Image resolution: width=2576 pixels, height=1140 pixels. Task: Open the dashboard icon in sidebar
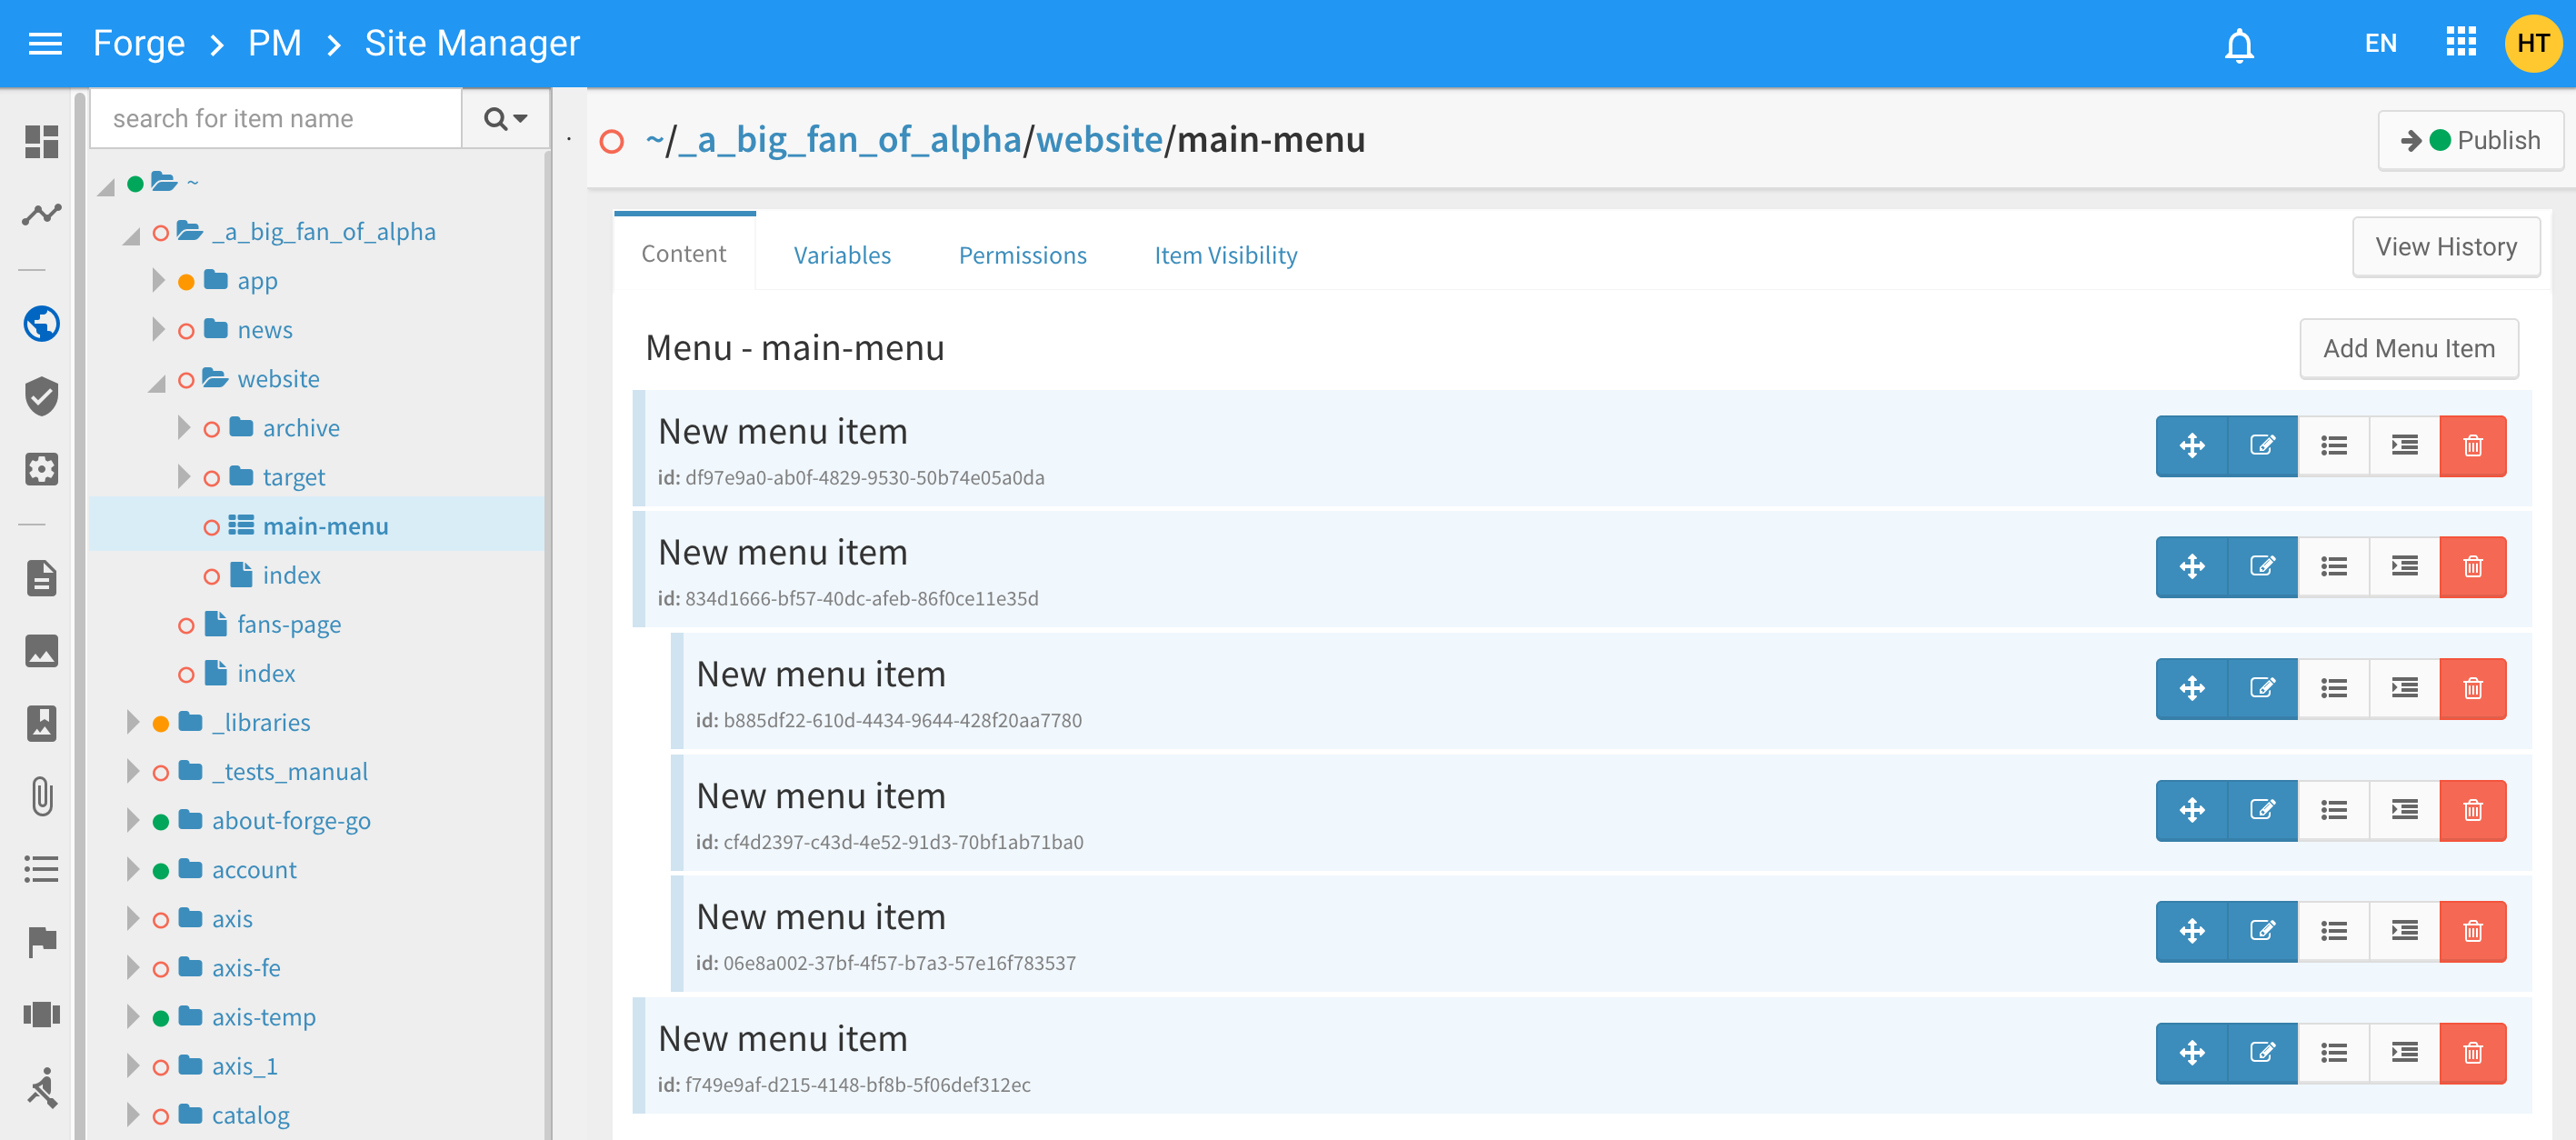[41, 141]
